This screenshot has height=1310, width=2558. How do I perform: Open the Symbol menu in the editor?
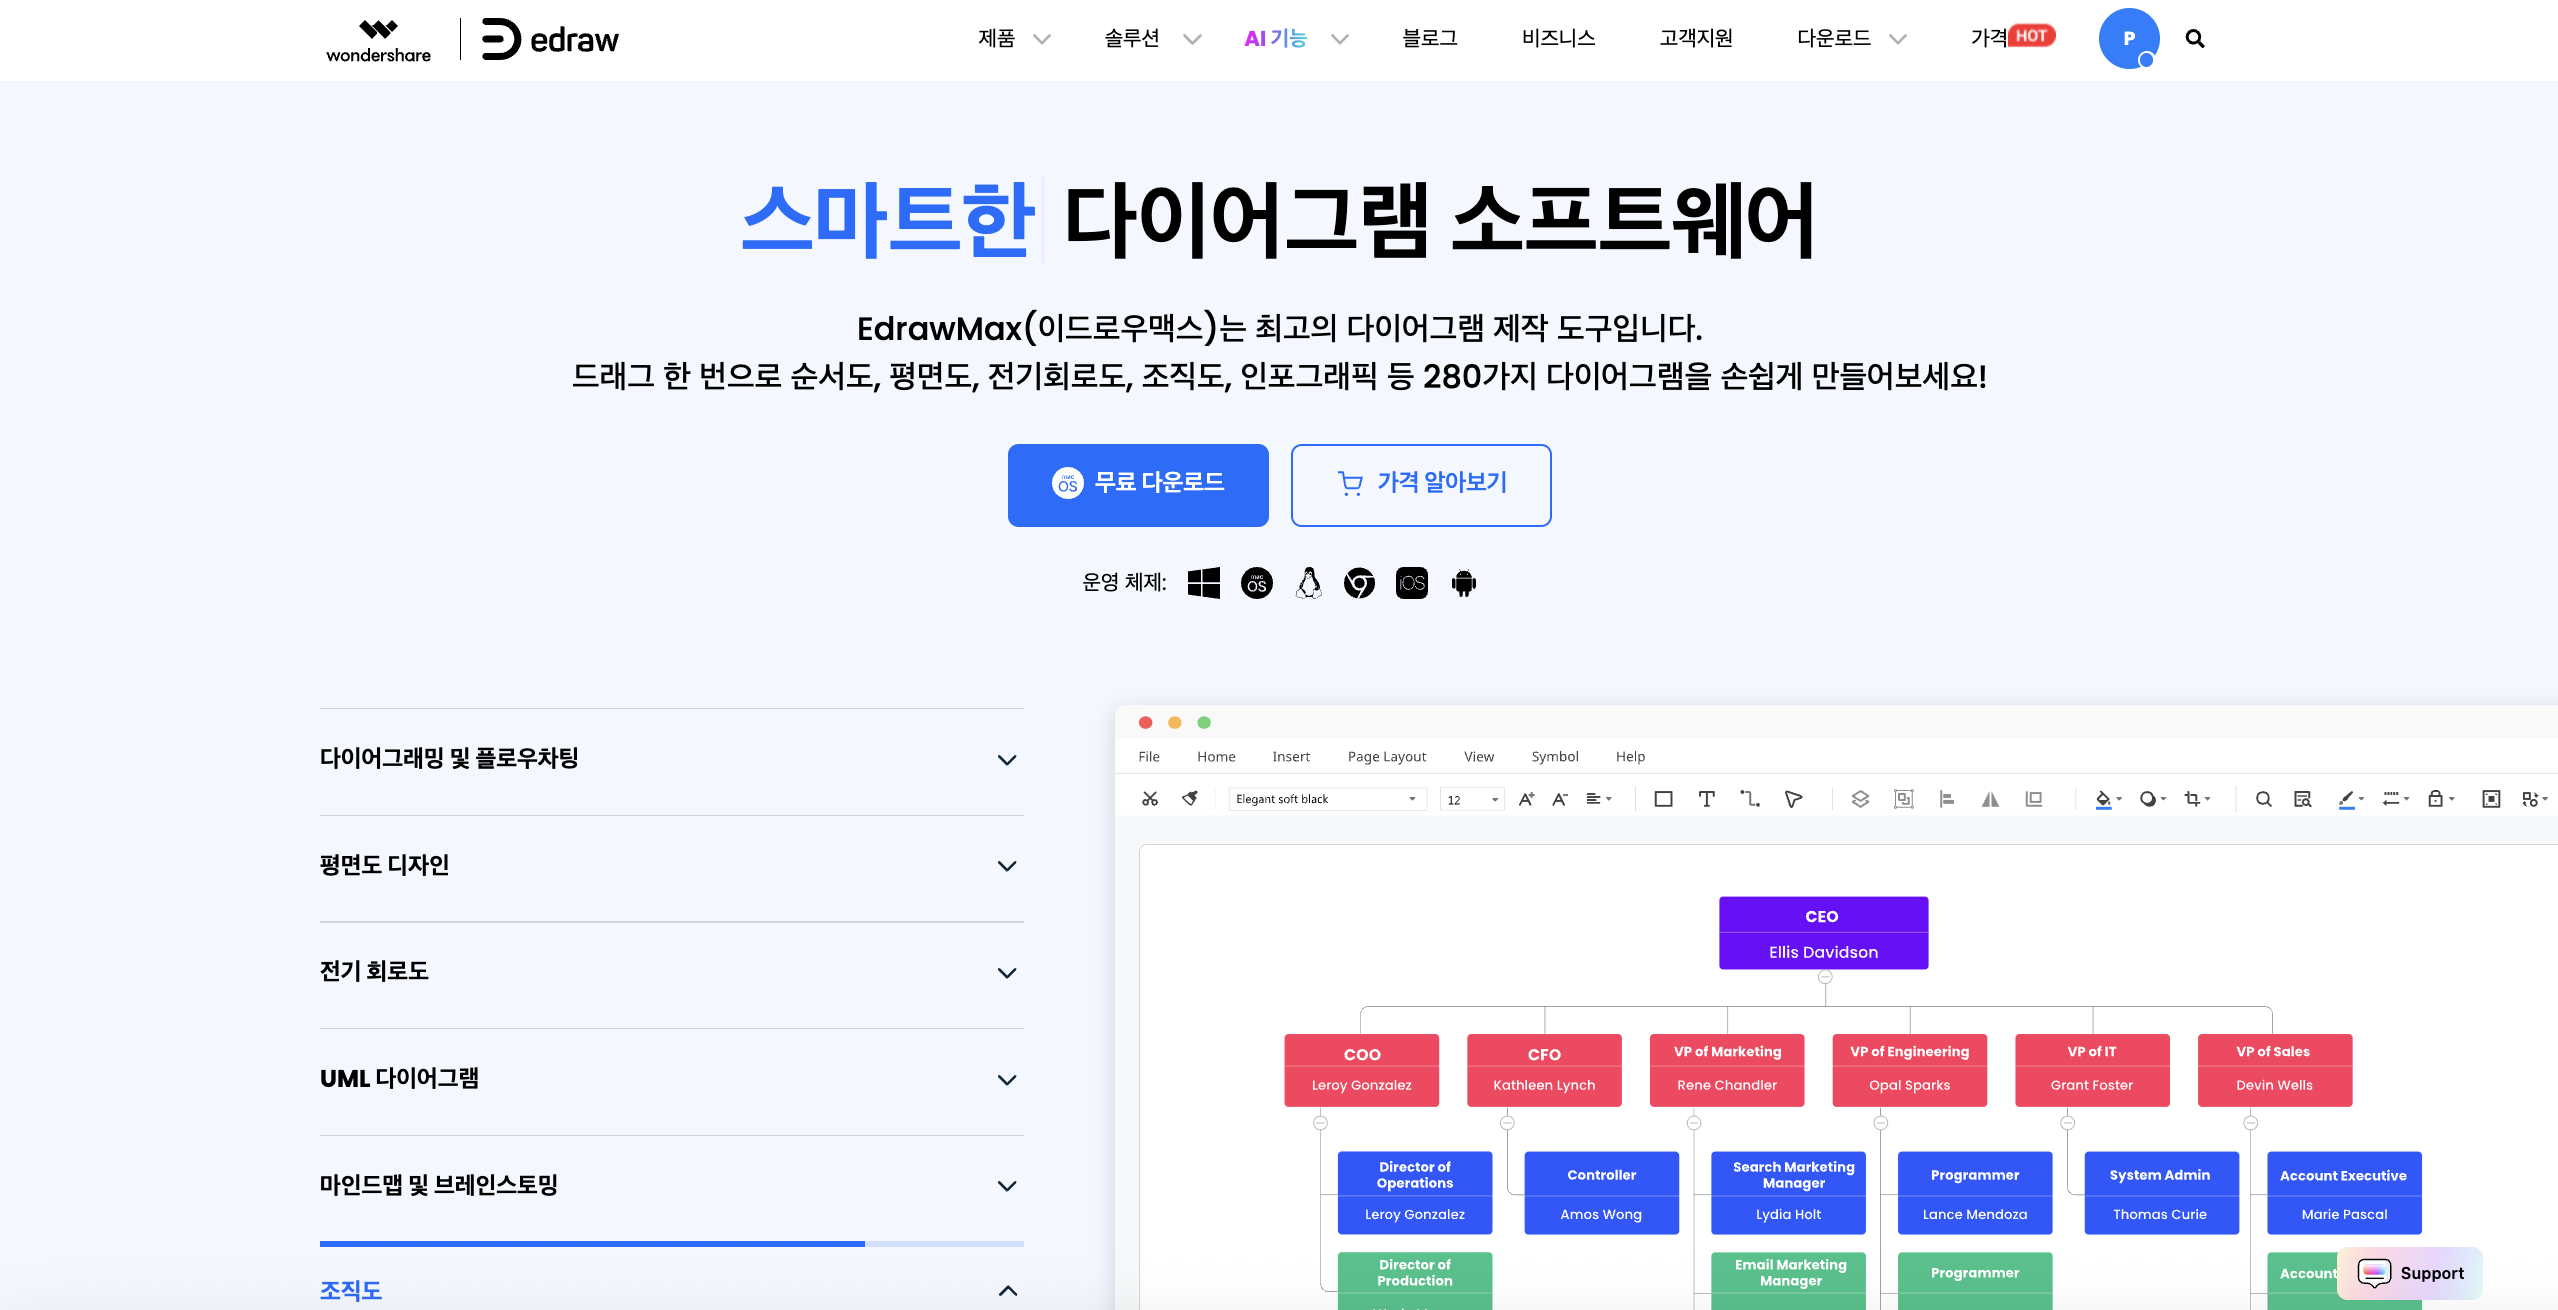1554,756
